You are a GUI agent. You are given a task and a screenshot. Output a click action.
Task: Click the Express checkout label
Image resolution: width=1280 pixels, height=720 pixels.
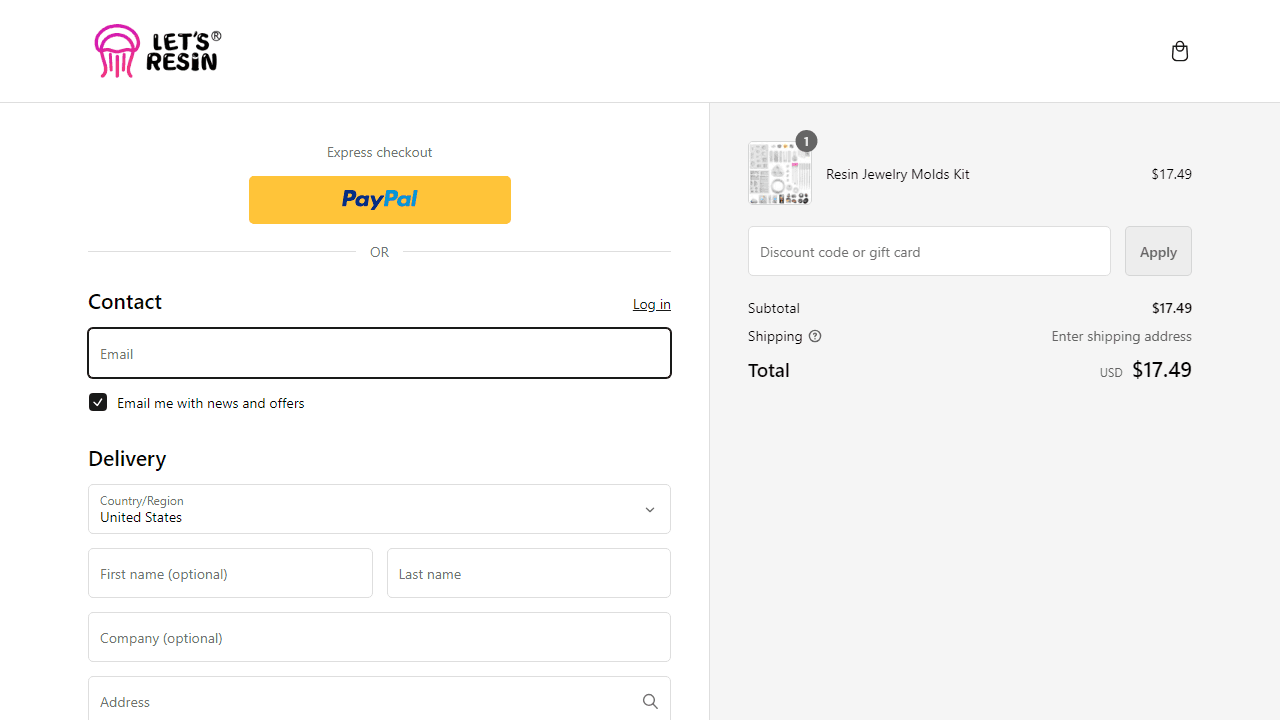tap(380, 152)
